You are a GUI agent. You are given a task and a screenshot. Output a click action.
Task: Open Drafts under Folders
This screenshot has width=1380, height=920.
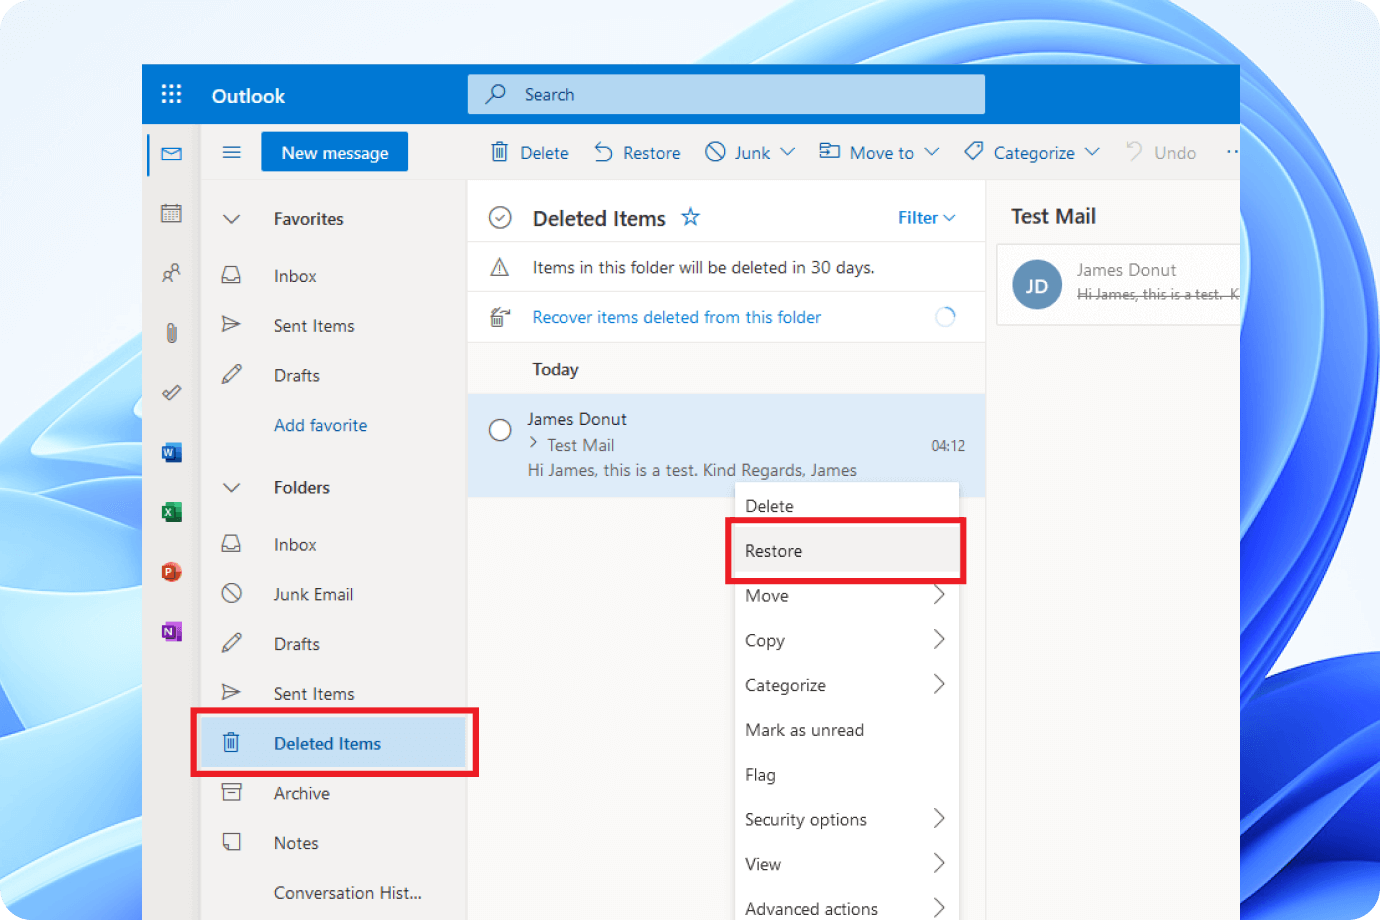pos(334,644)
